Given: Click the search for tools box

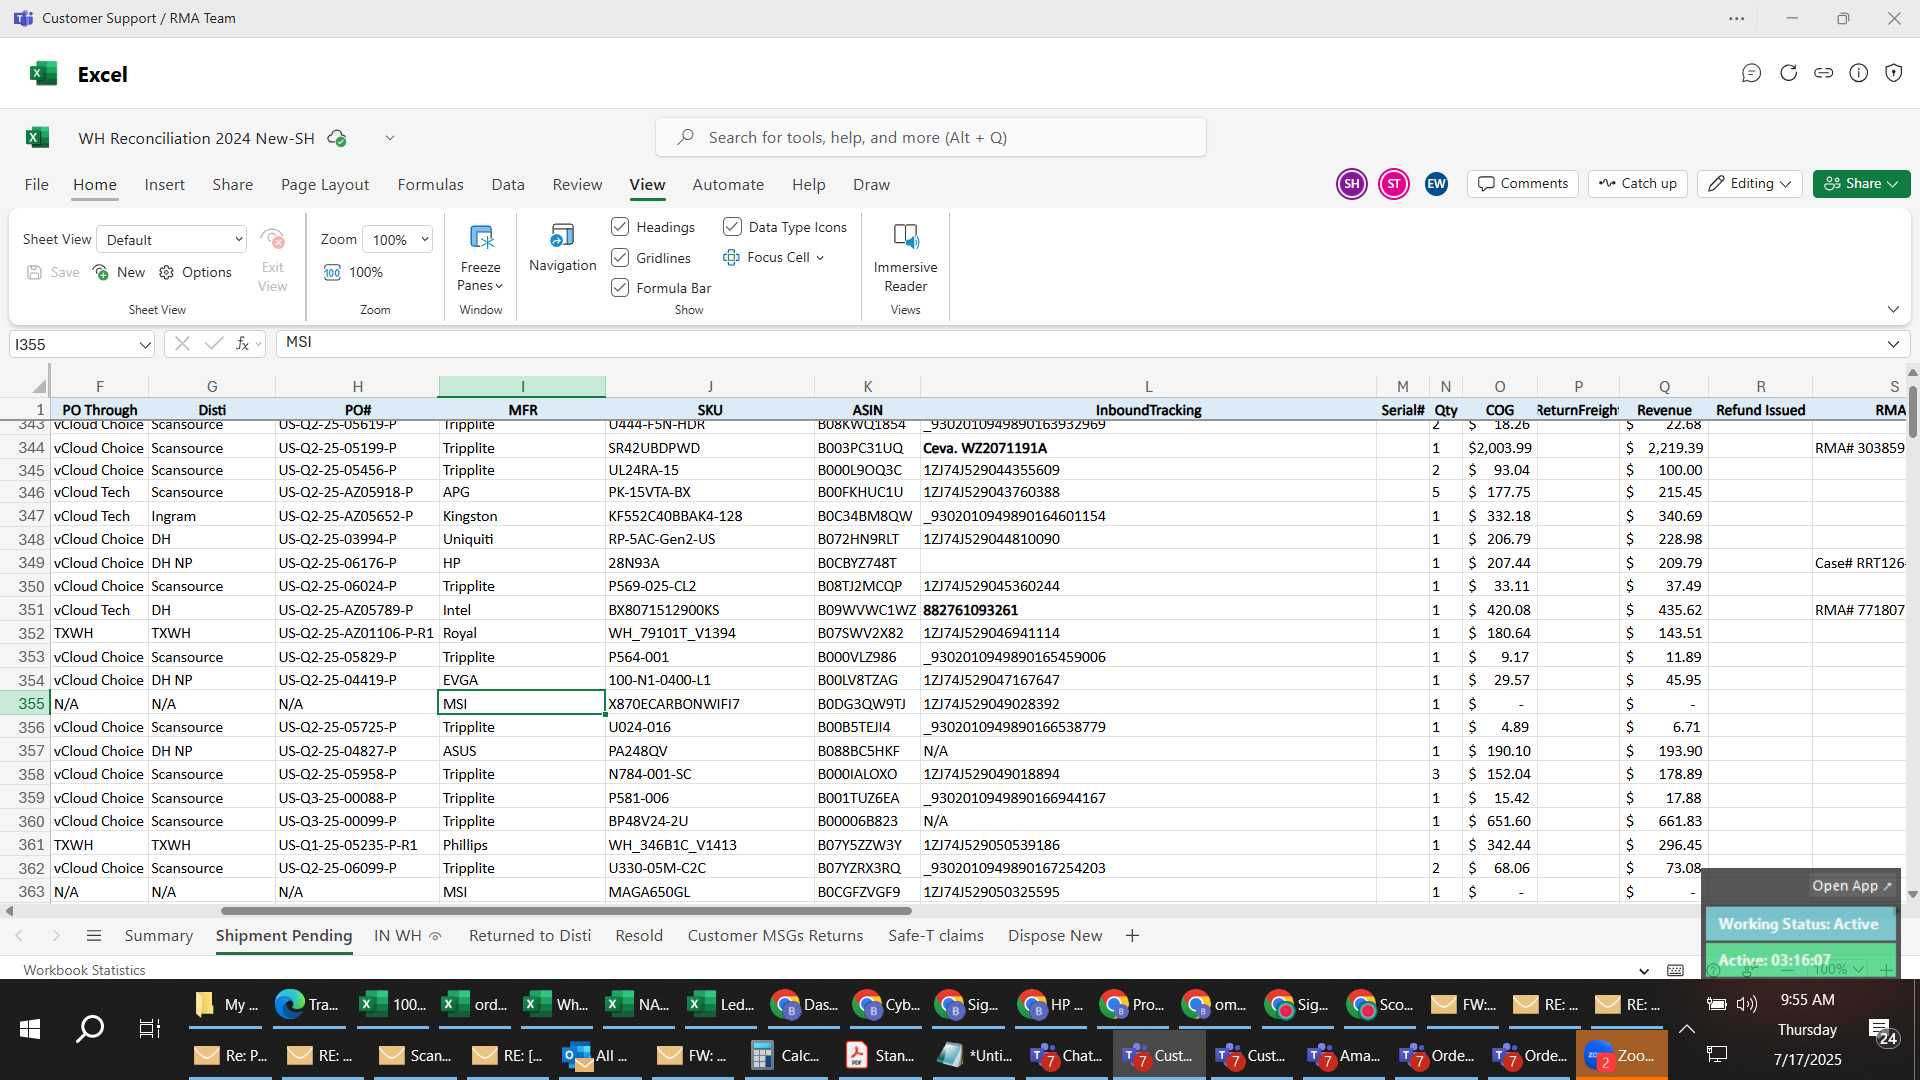Looking at the screenshot, I should click(x=930, y=138).
